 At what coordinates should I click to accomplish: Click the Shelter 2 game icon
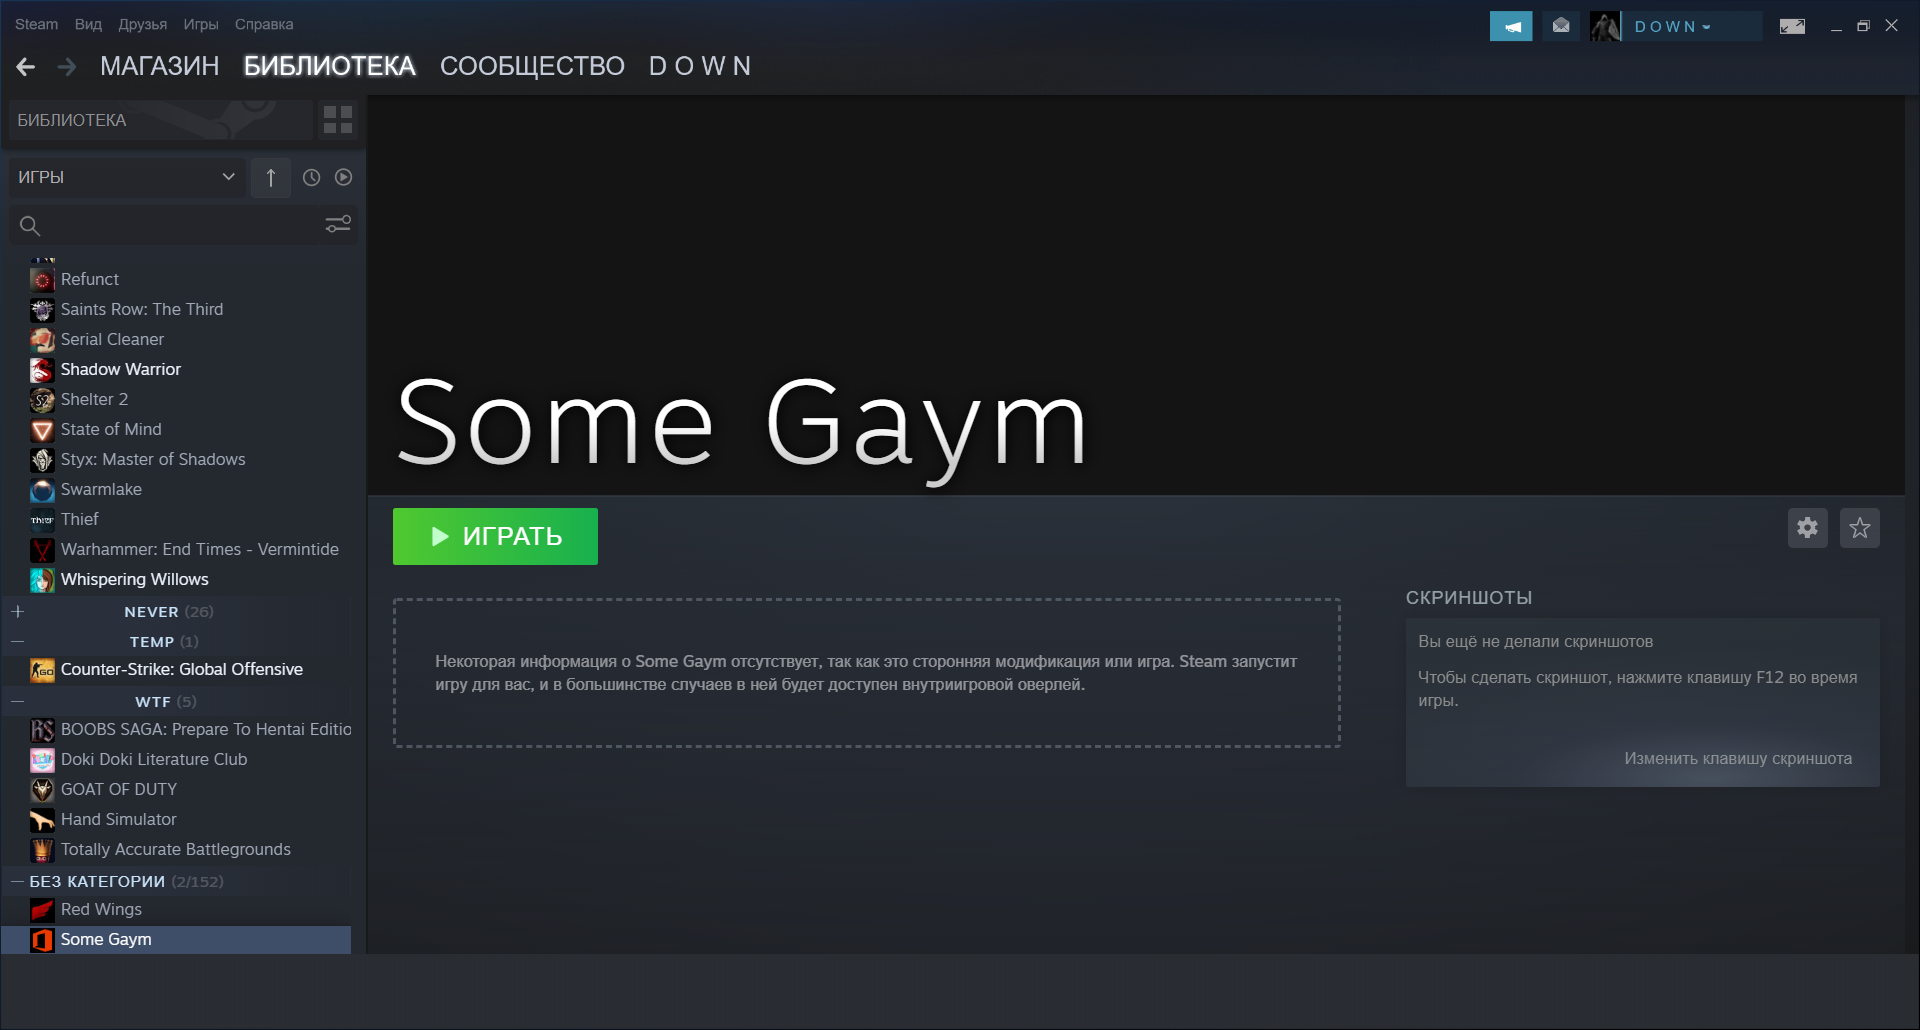(x=42, y=400)
